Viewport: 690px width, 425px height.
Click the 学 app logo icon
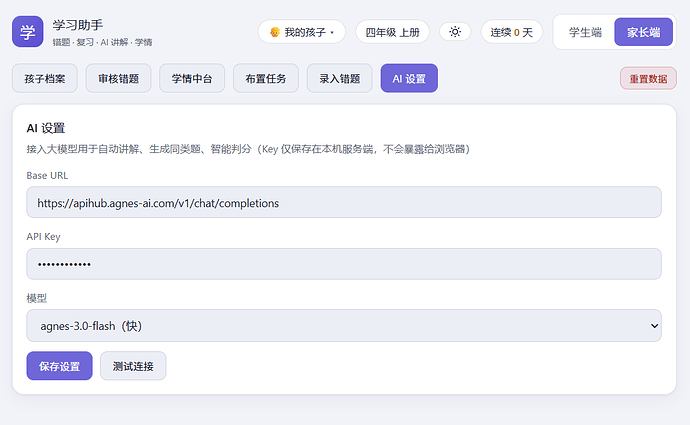(x=27, y=32)
